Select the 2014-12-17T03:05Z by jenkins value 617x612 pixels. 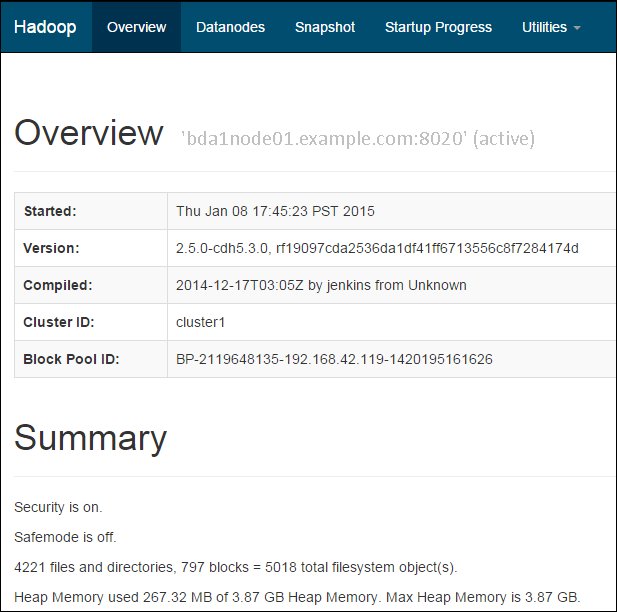click(x=321, y=285)
